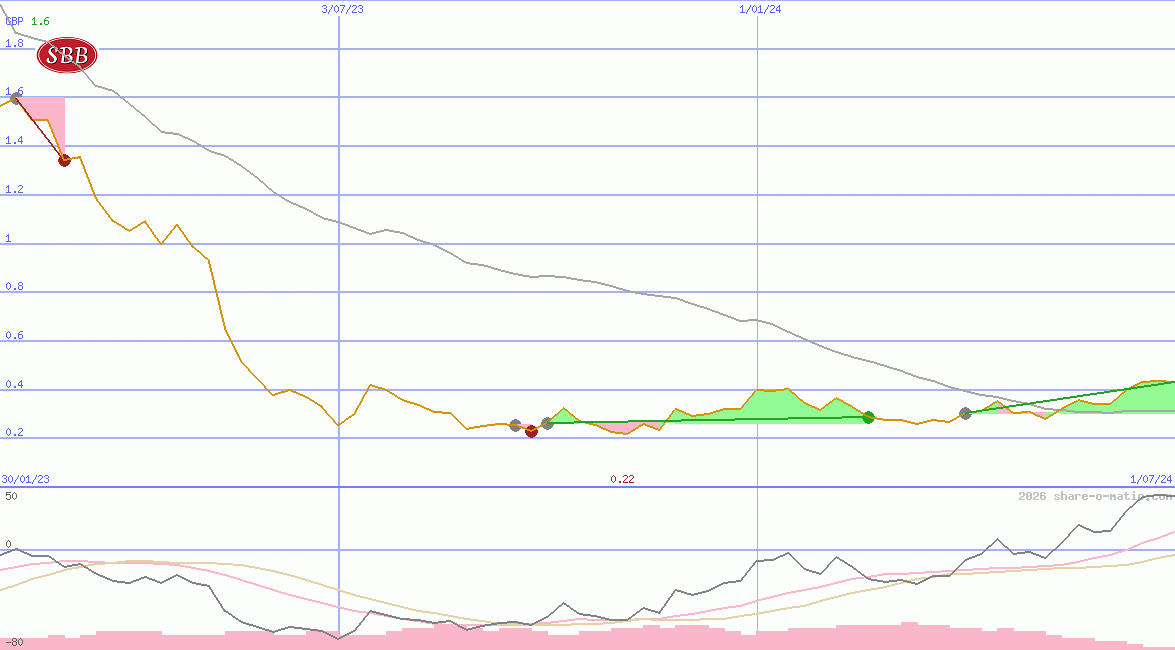This screenshot has height=650, width=1175.
Task: Click the red marker dot at the price low
Action: pos(531,431)
